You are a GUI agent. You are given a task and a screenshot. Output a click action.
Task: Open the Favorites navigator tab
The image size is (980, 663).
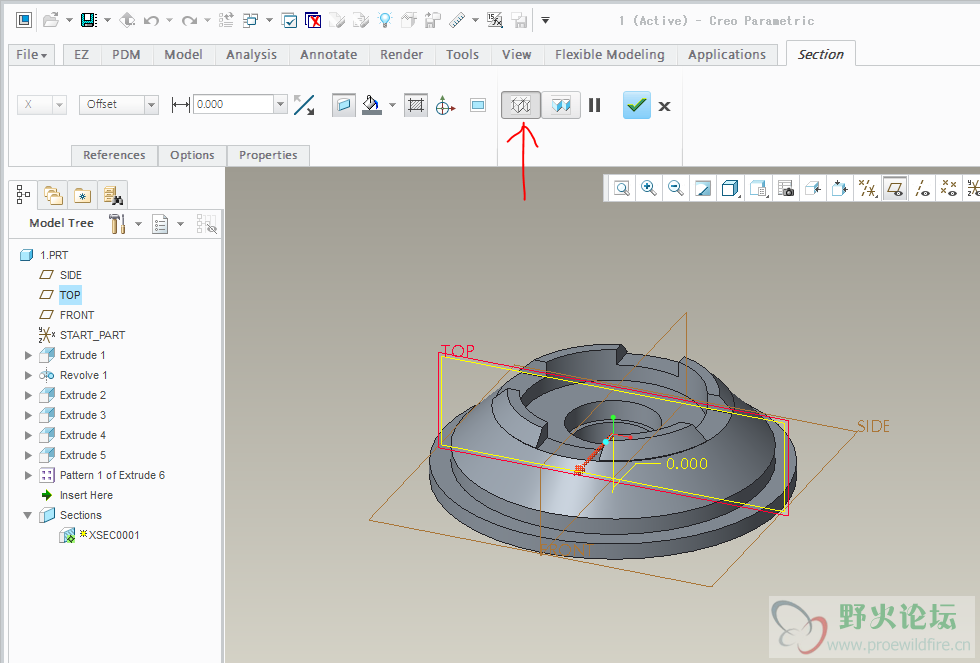click(x=82, y=196)
